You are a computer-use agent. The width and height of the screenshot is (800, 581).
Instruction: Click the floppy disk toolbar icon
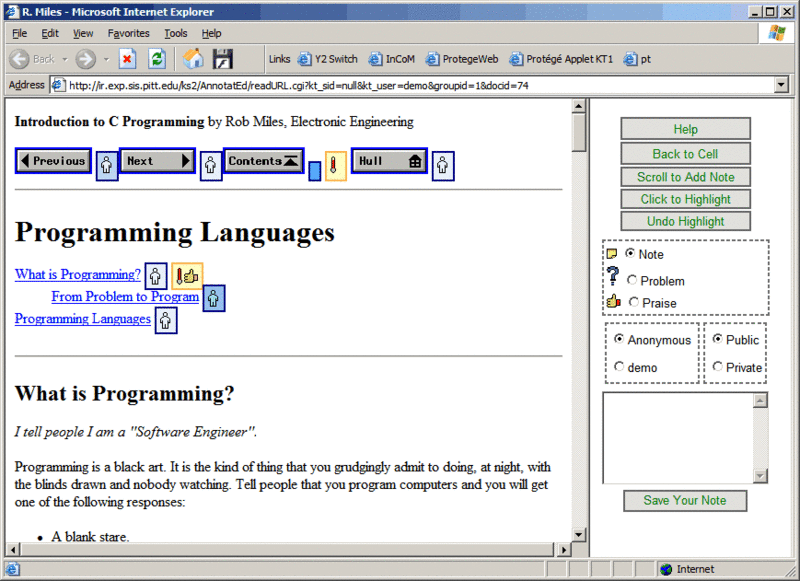coord(222,59)
